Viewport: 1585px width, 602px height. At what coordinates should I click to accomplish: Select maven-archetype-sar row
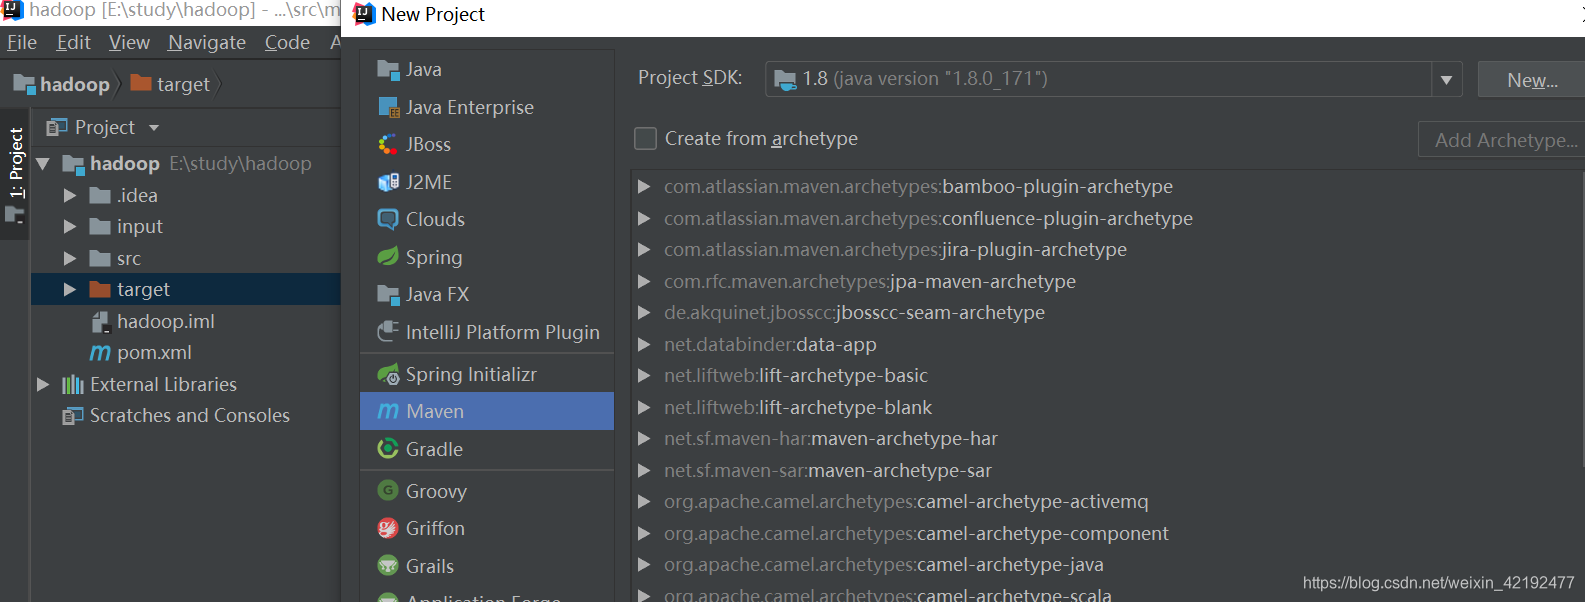point(1108,471)
